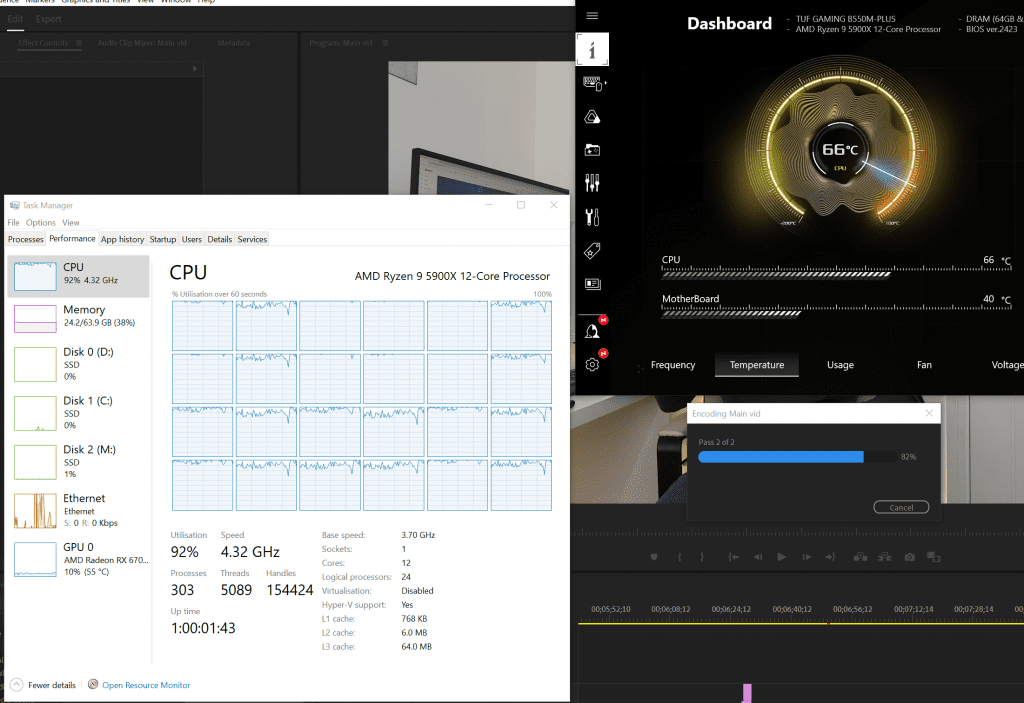Screen dimensions: 1024x703
Task: Play the Program monitor preview
Action: (782, 557)
